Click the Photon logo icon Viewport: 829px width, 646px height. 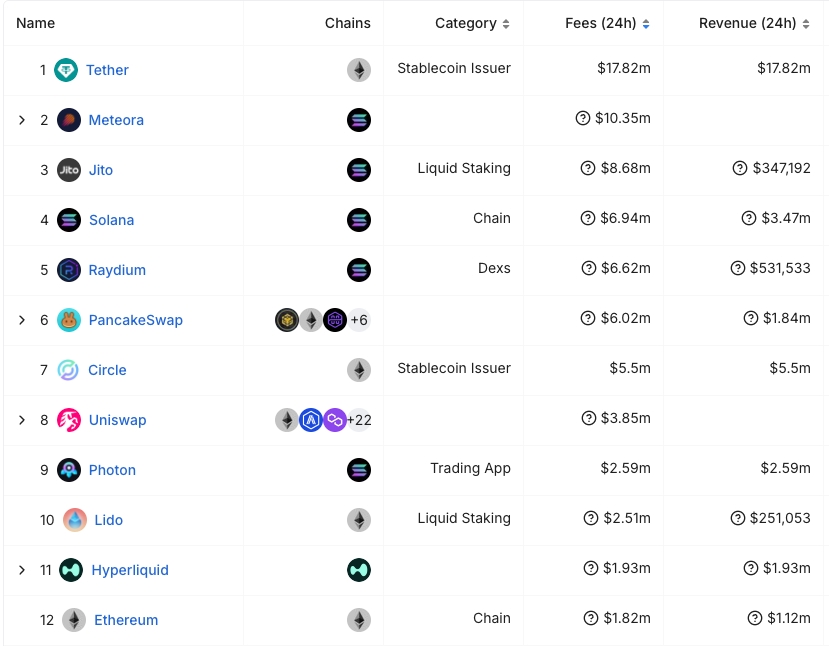point(69,470)
